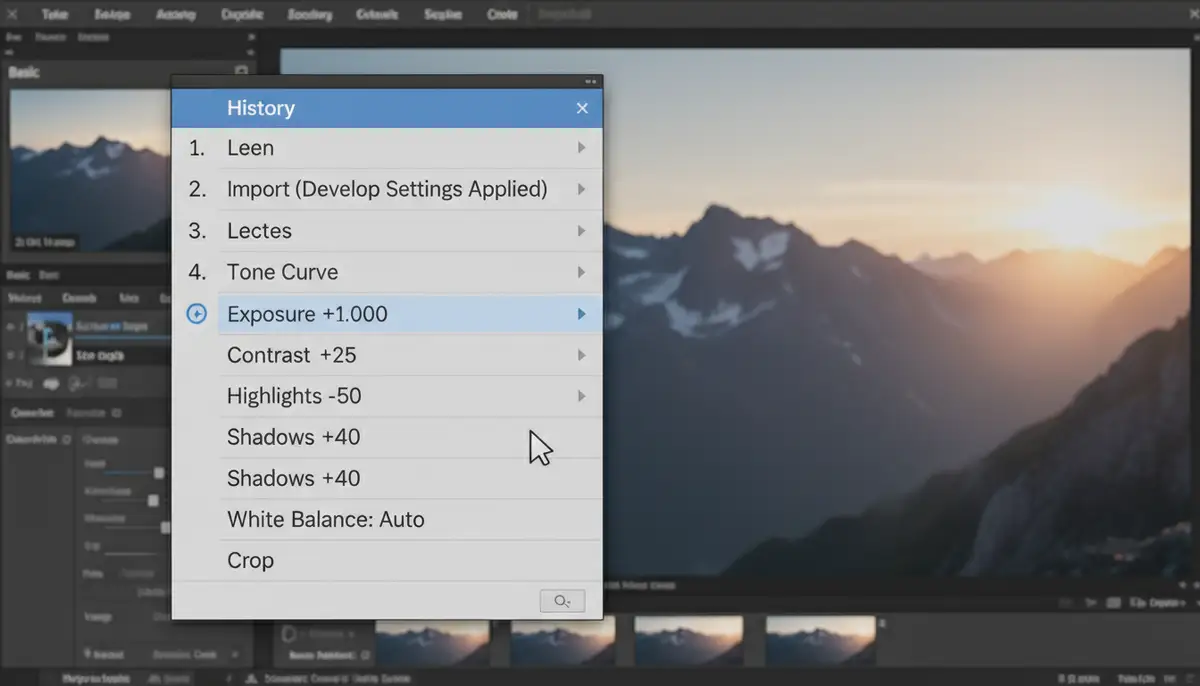This screenshot has height=686, width=1200.
Task: Open the search icon at History panel bottom
Action: click(562, 600)
